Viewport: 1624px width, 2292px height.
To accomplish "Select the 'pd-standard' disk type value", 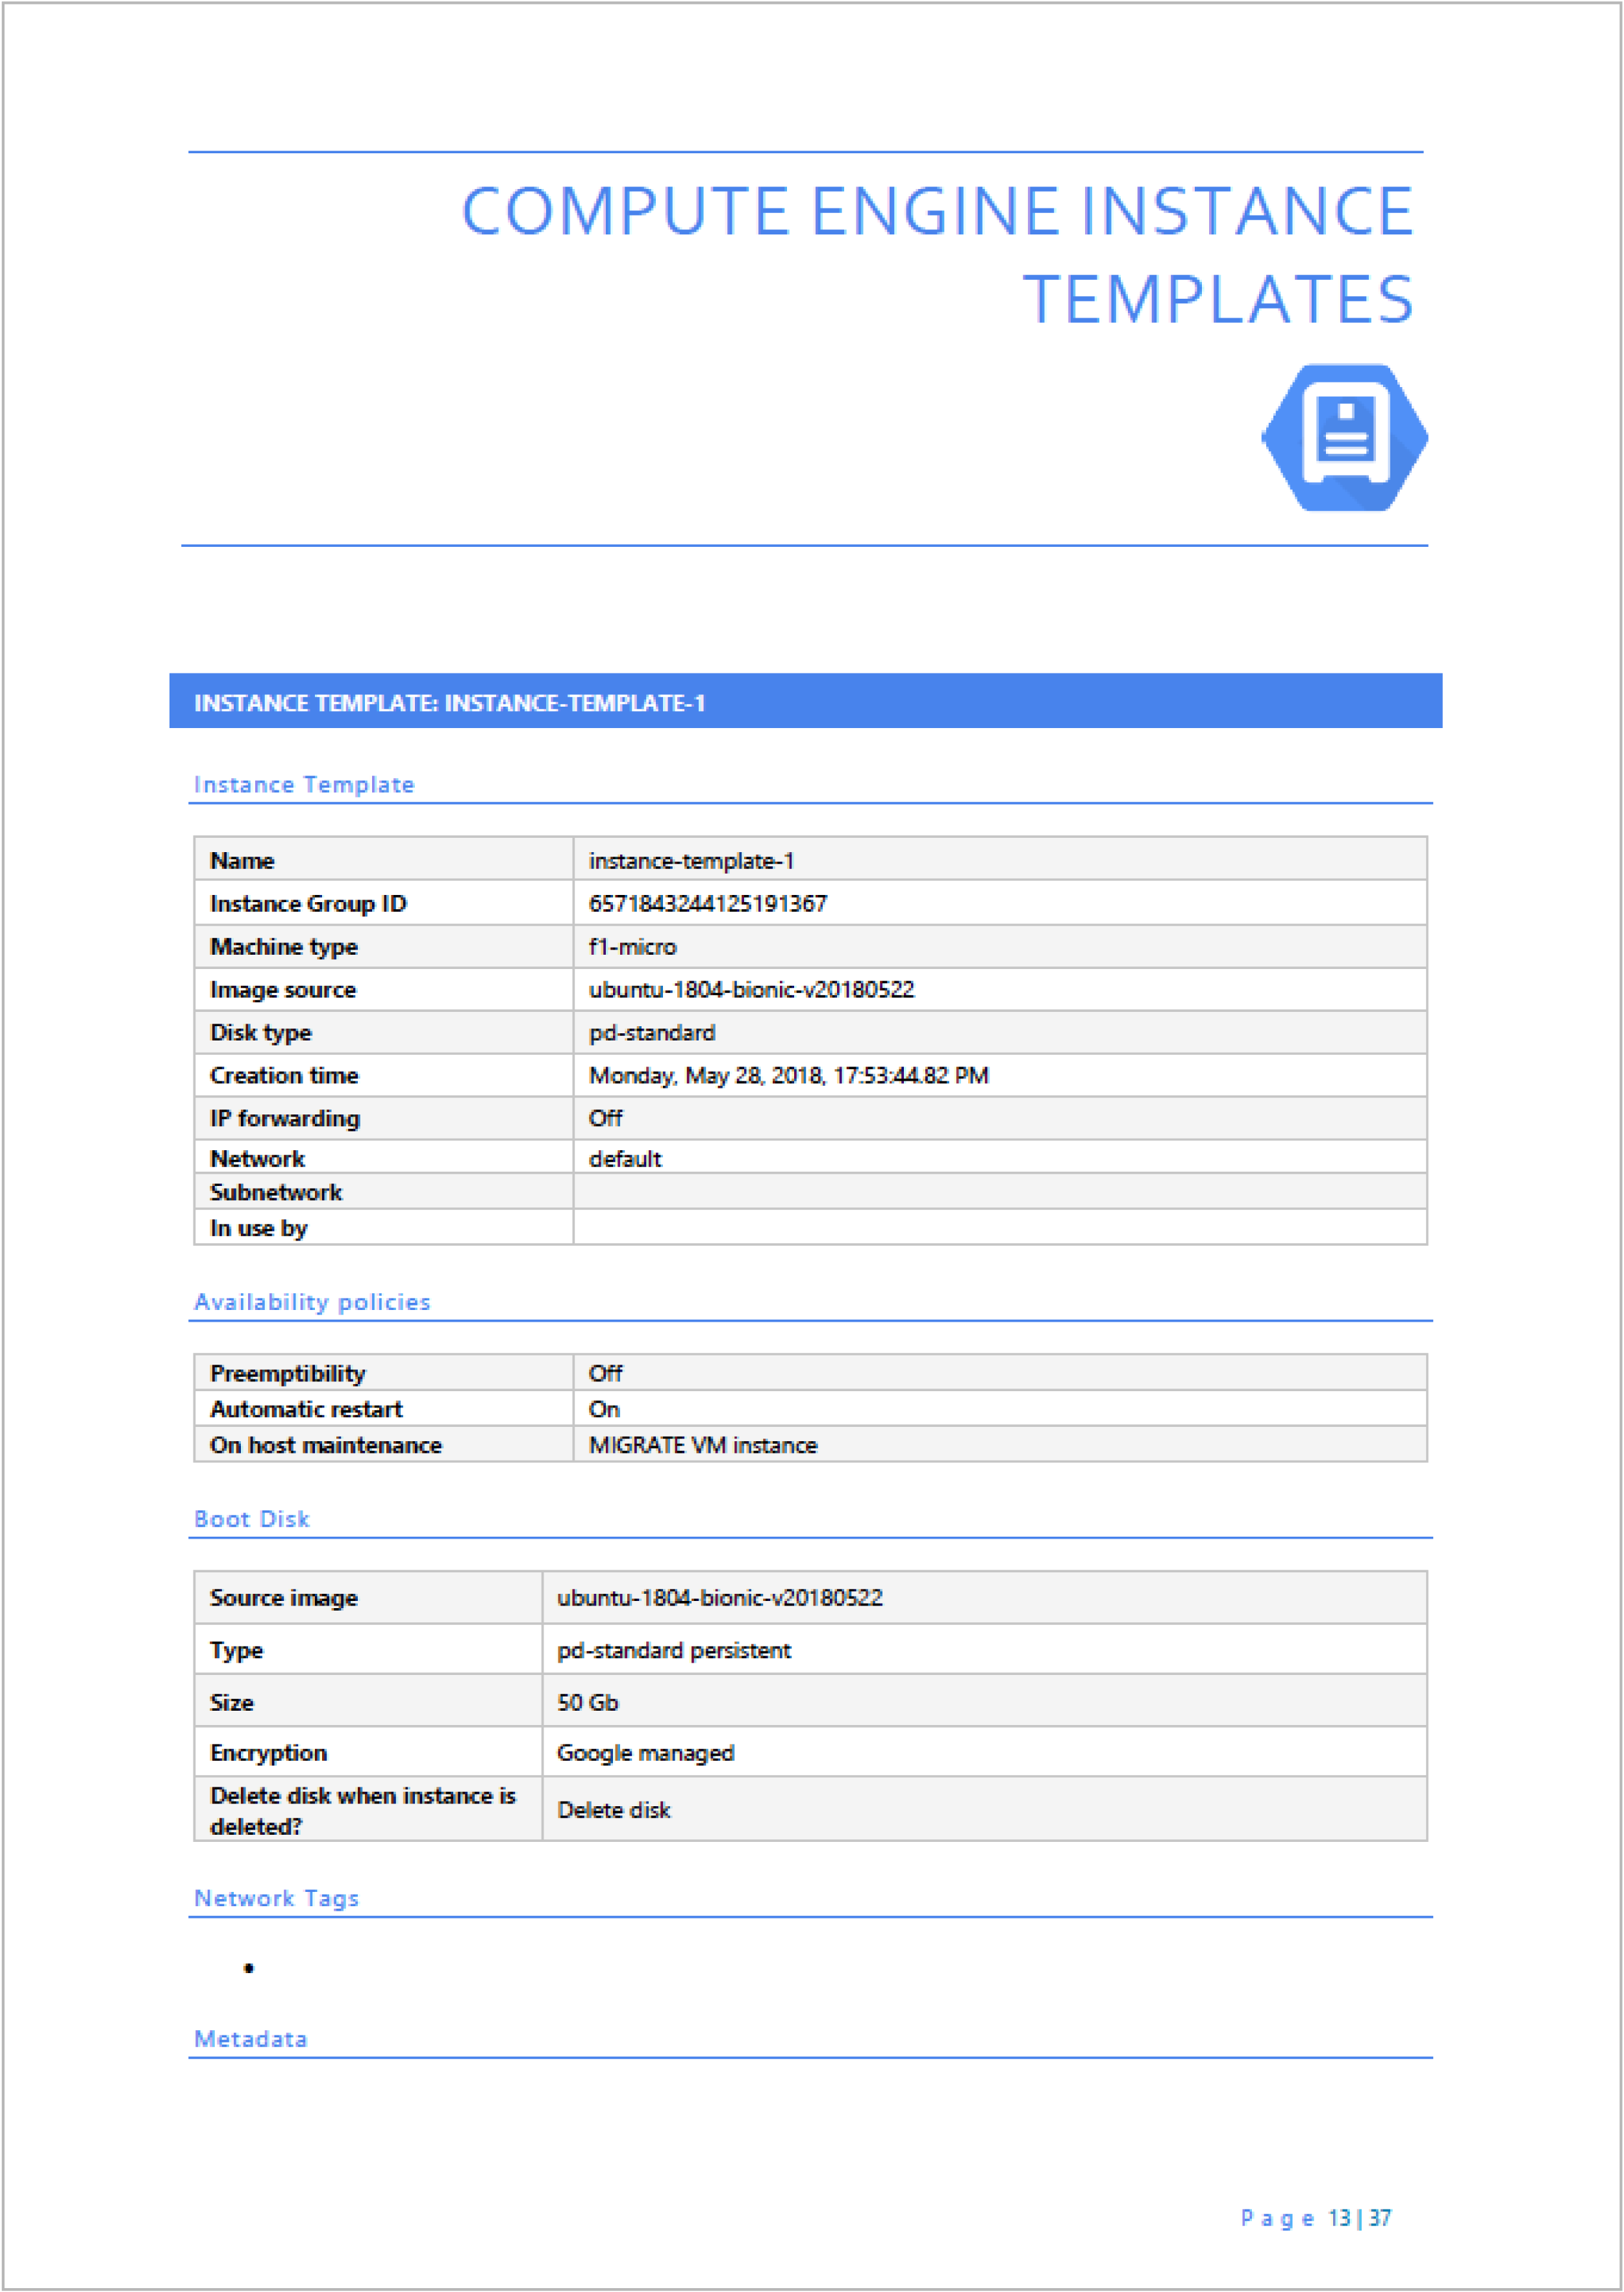I will click(652, 1033).
